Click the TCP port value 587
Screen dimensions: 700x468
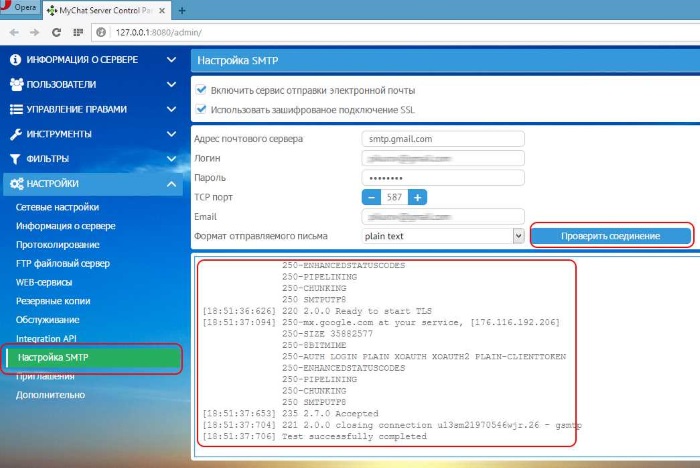(394, 197)
